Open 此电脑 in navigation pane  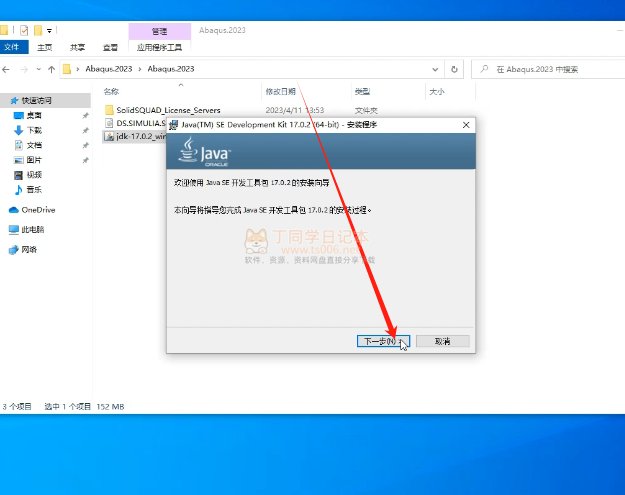(33, 230)
